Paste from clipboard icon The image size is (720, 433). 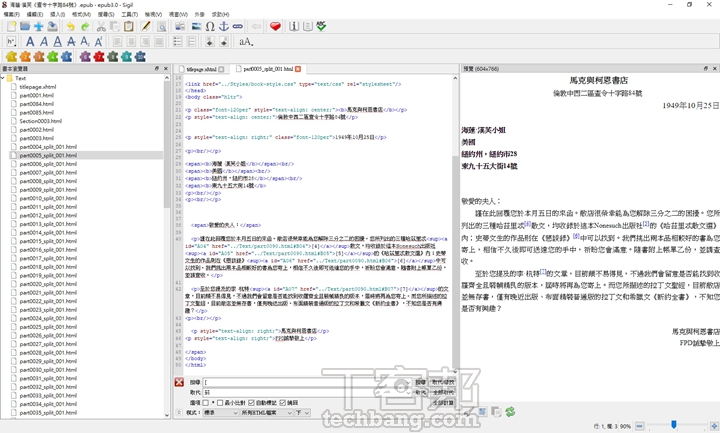[129, 27]
